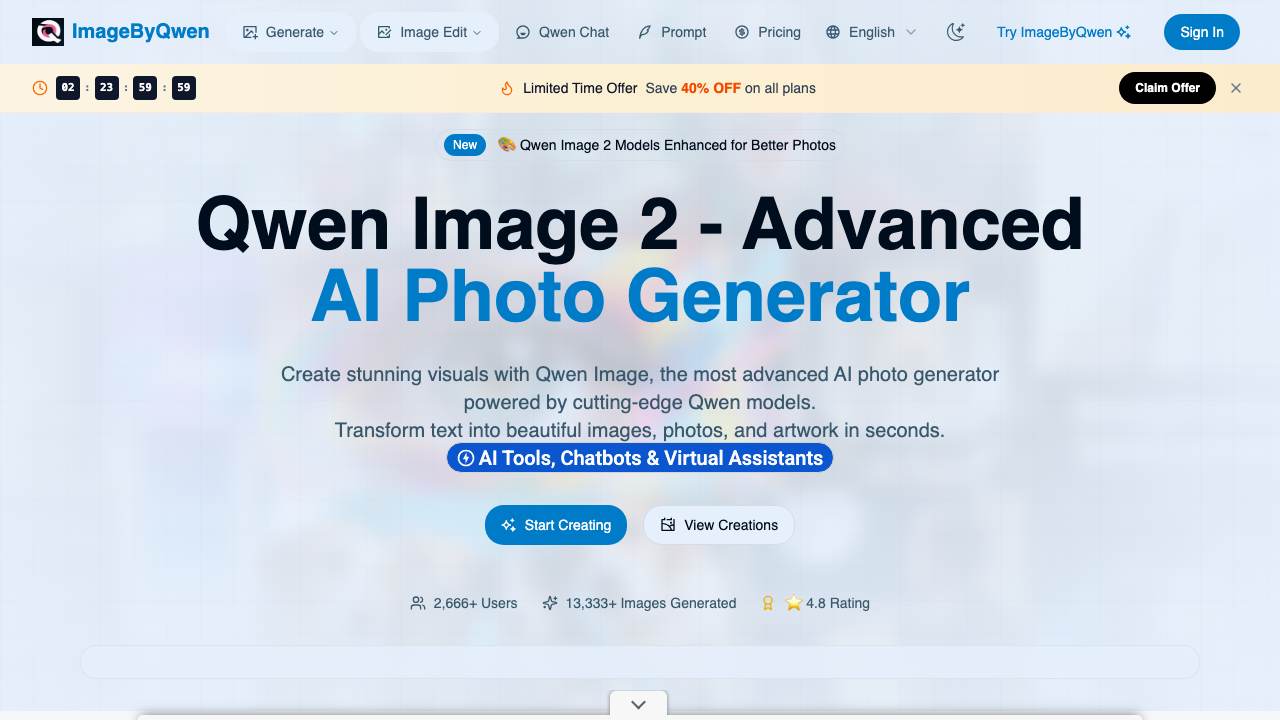This screenshot has width=1280, height=720.
Task: Click the Image Edit menu icon
Action: [384, 32]
